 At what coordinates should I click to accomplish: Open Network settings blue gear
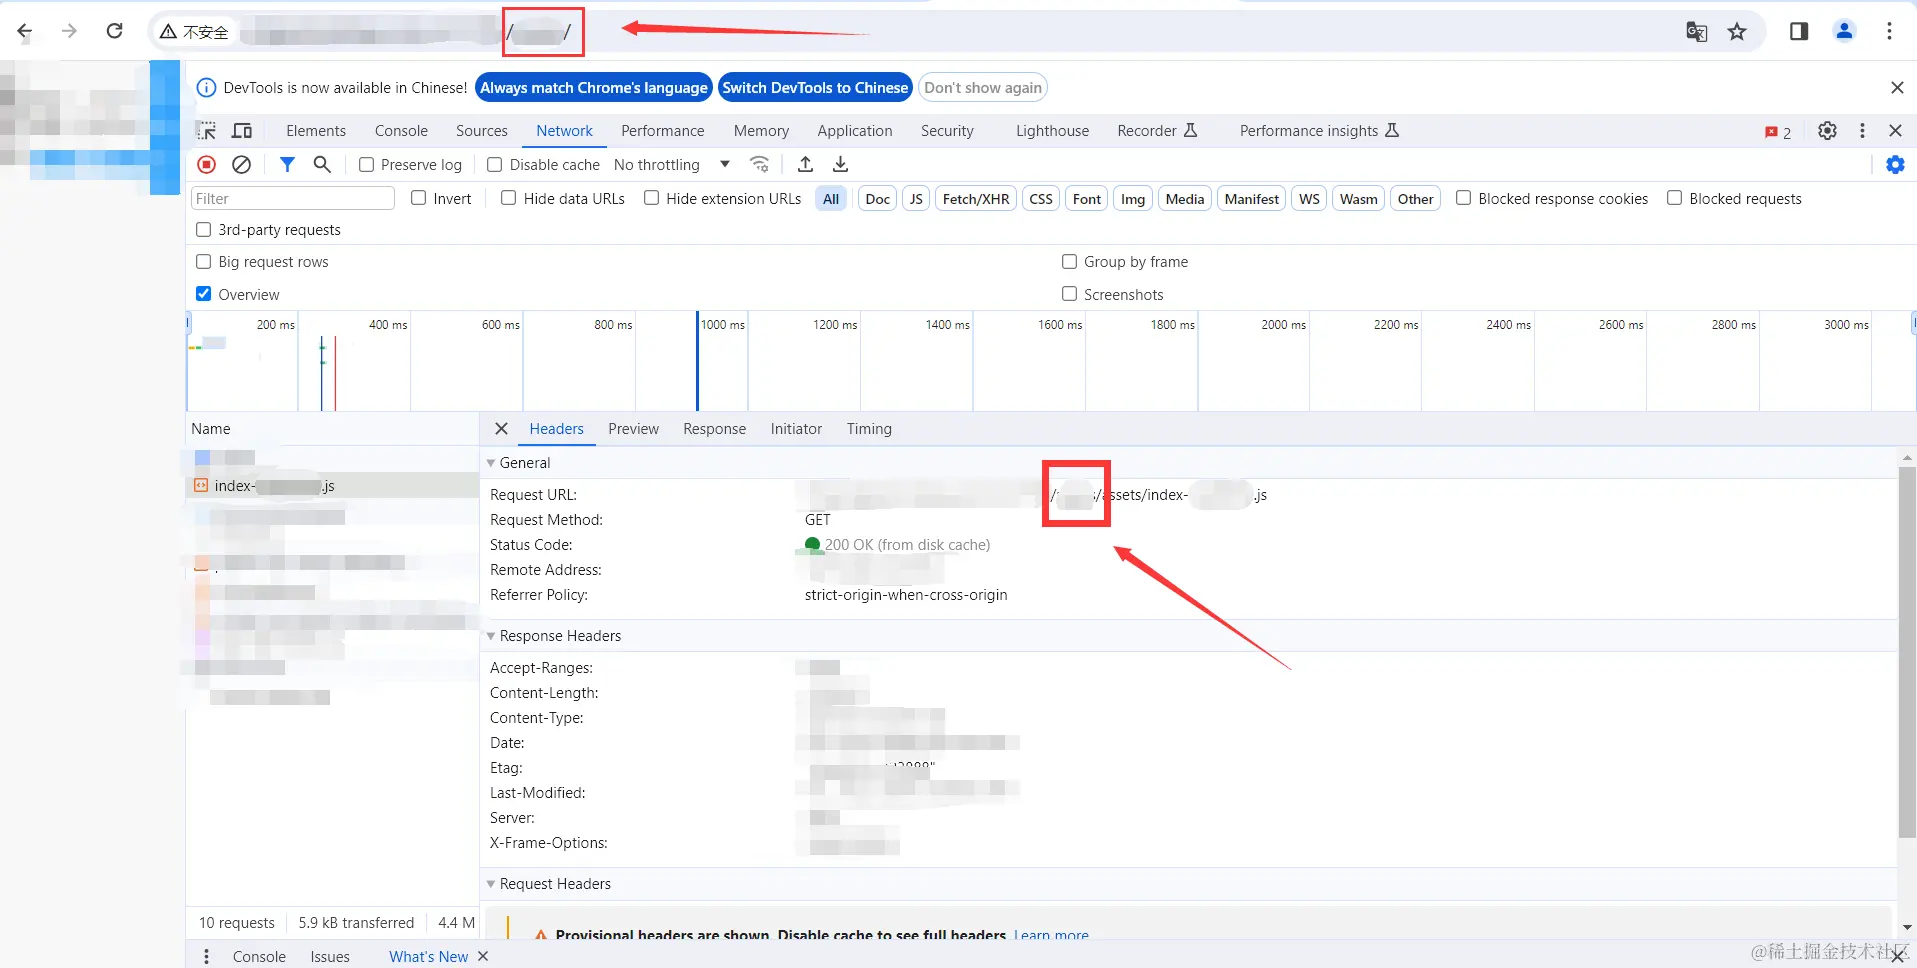(x=1895, y=165)
